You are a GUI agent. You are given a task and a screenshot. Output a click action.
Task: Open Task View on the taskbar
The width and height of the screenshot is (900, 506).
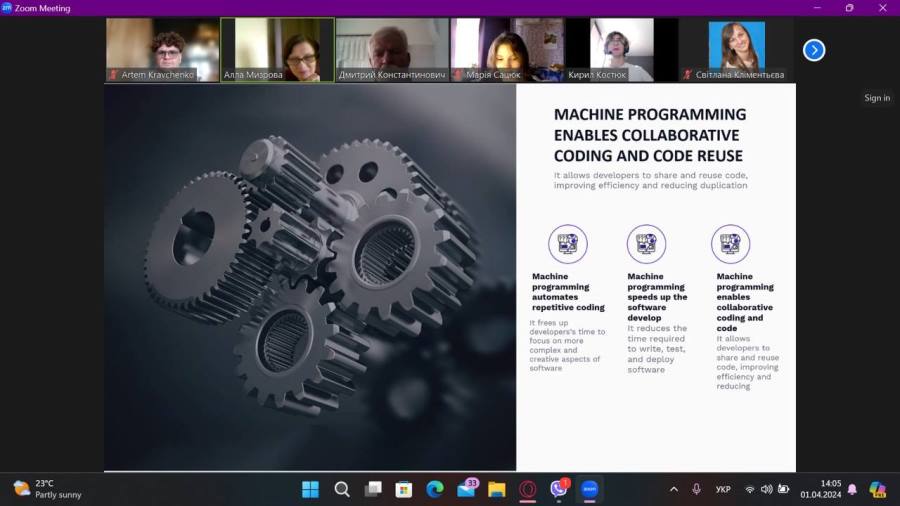(x=373, y=489)
